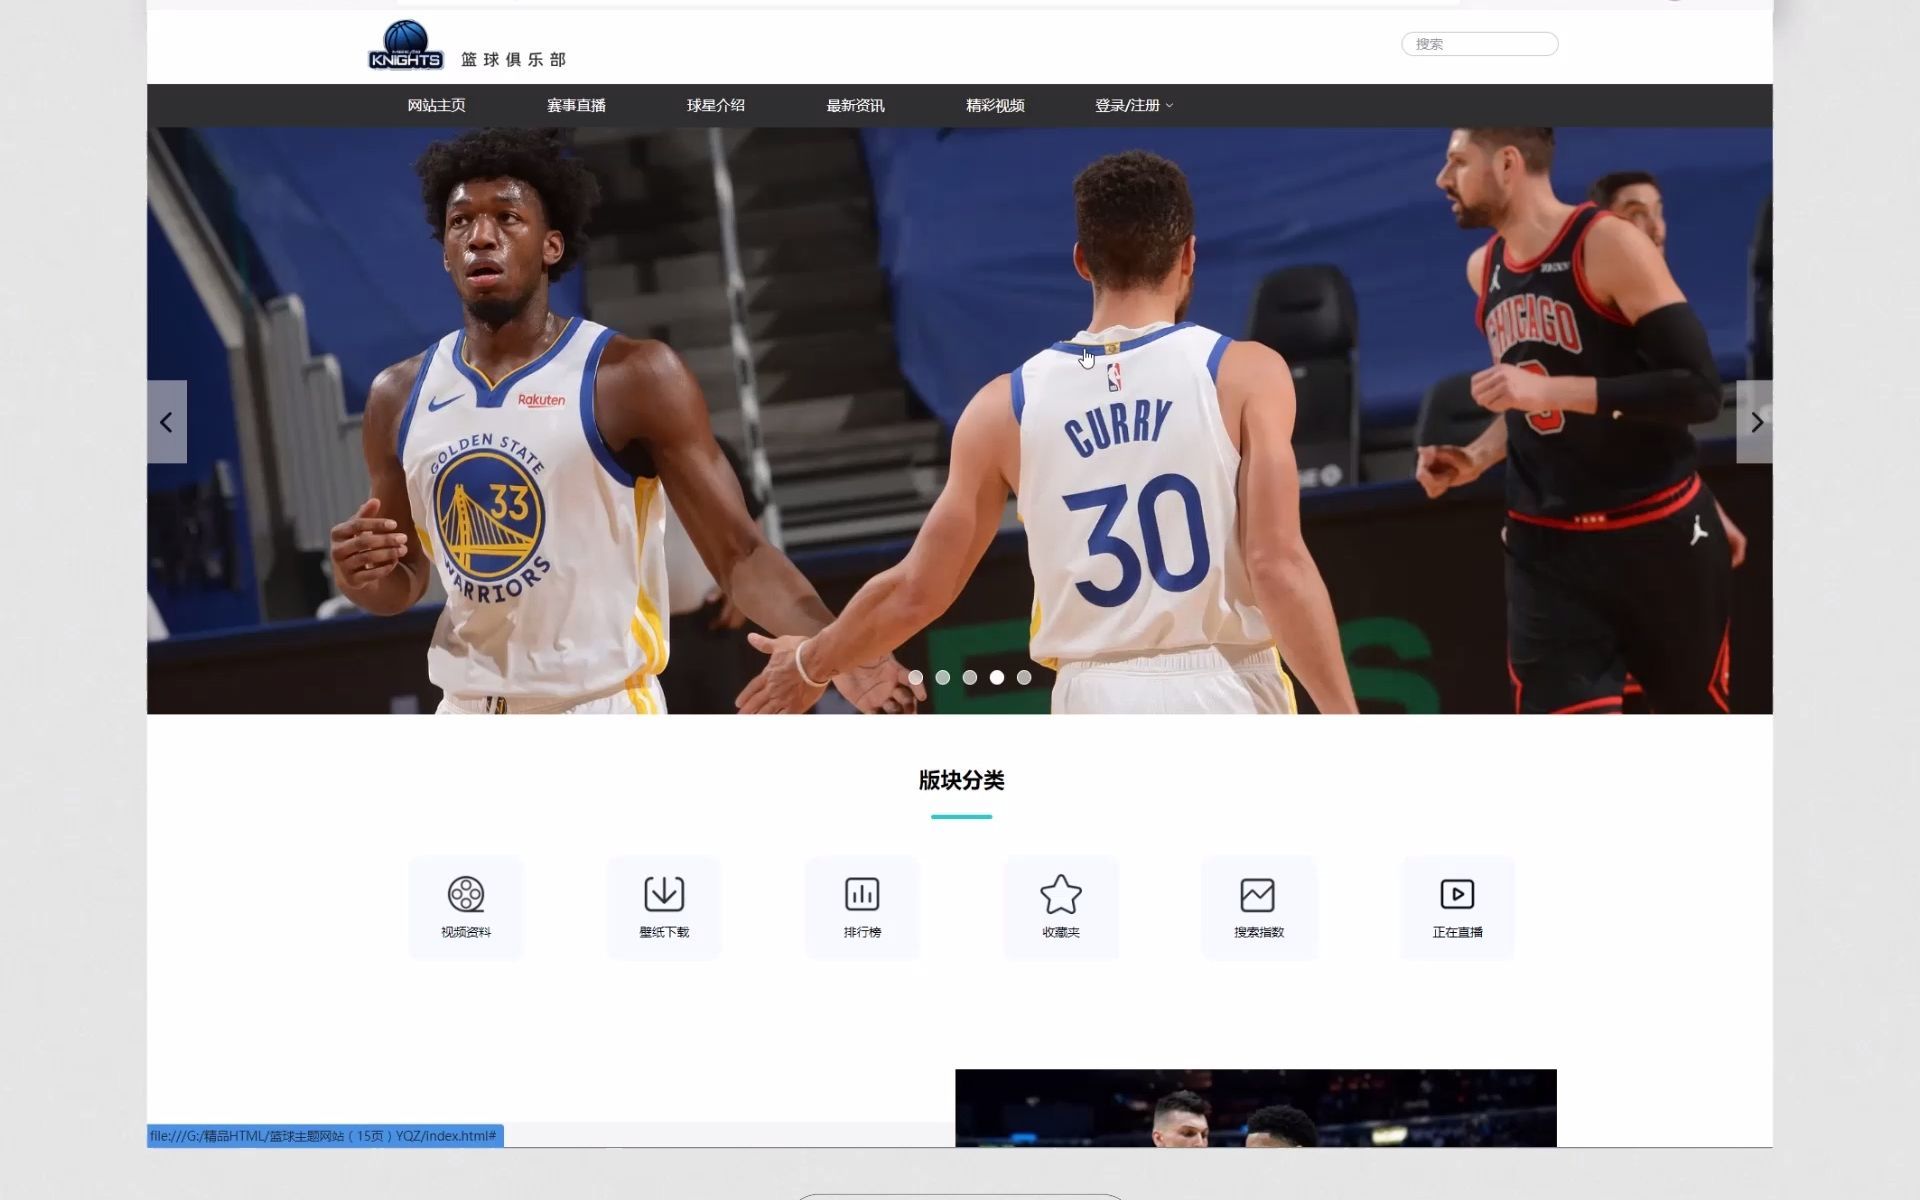Click the basketball game thumbnail at bottom

click(x=1256, y=1108)
